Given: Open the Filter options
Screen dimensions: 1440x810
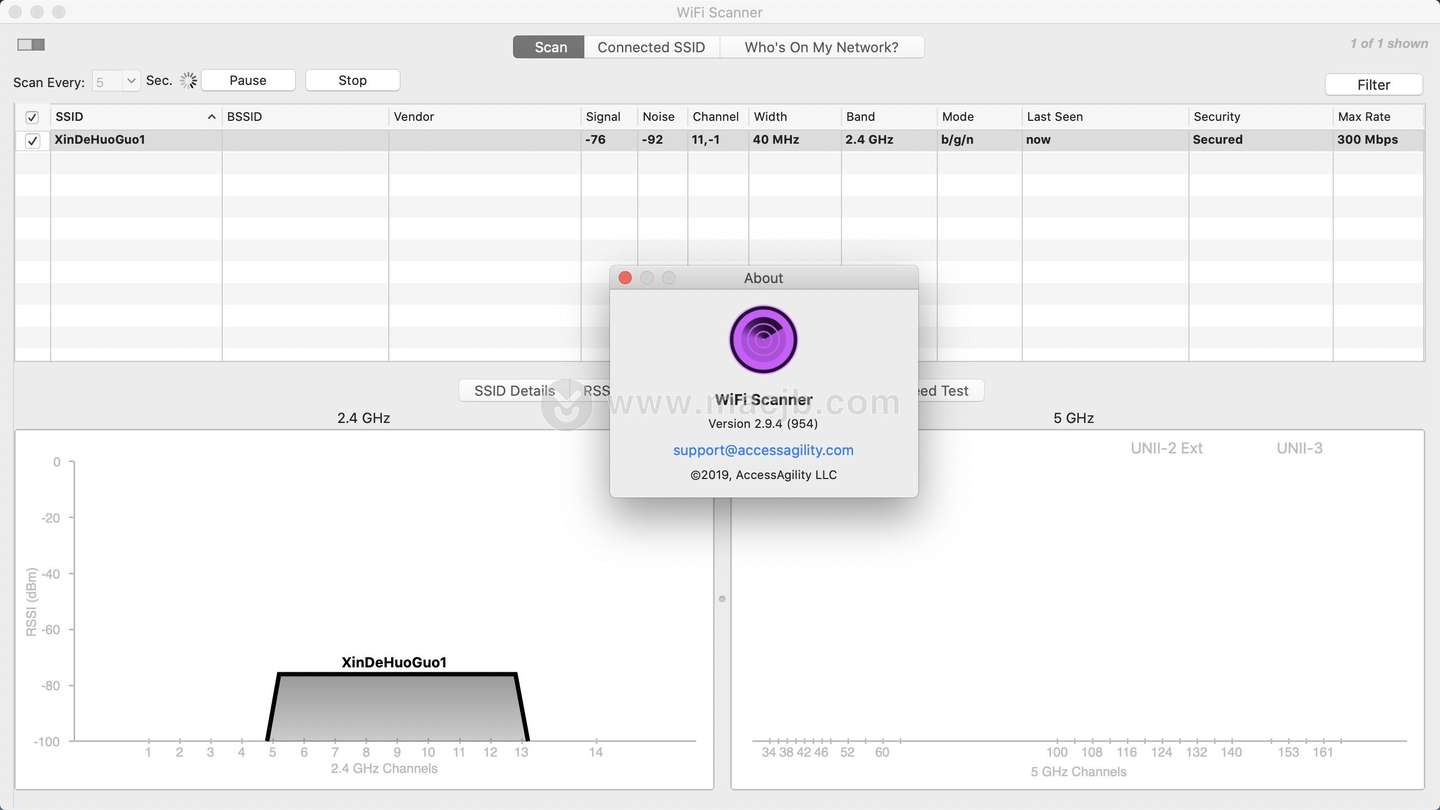Looking at the screenshot, I should (x=1373, y=85).
